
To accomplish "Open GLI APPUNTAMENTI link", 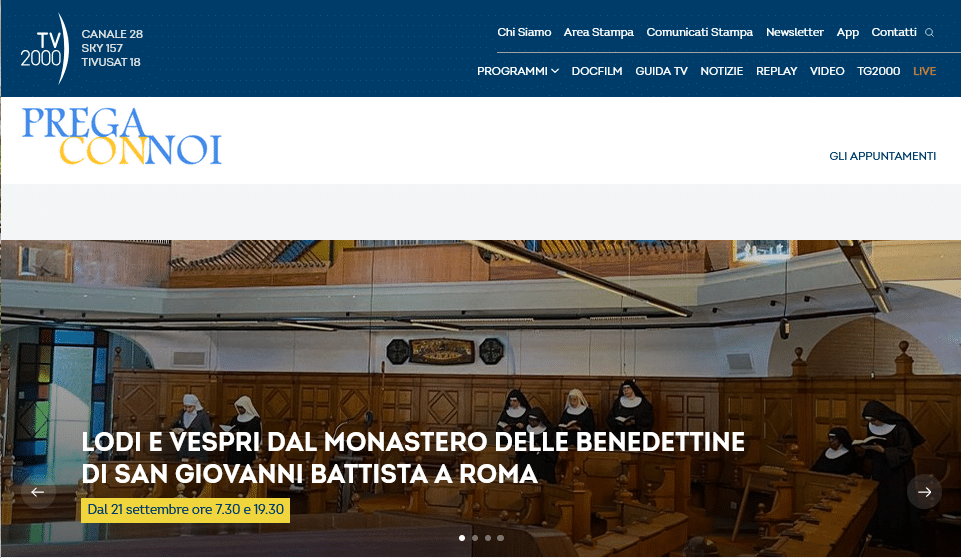I will [x=883, y=156].
